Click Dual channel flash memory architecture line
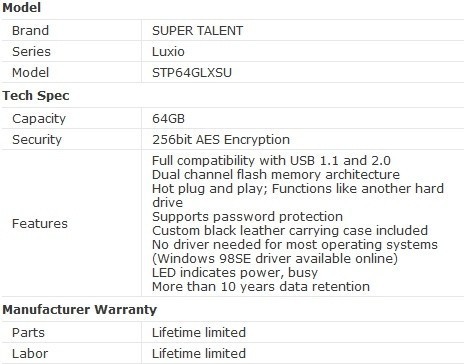The height and width of the screenshot is (364, 471). click(x=276, y=175)
